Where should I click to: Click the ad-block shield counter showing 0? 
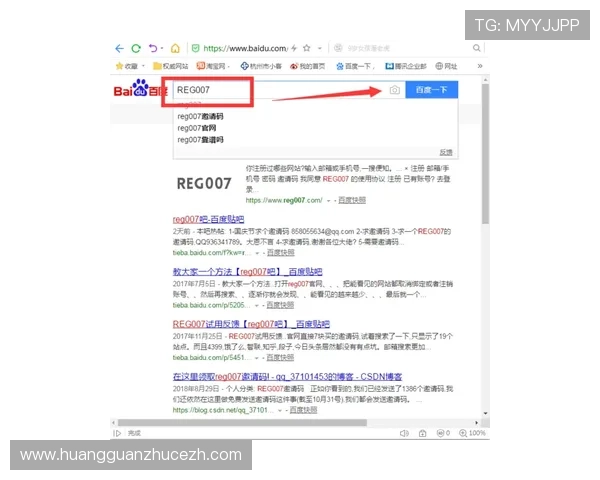(x=443, y=433)
